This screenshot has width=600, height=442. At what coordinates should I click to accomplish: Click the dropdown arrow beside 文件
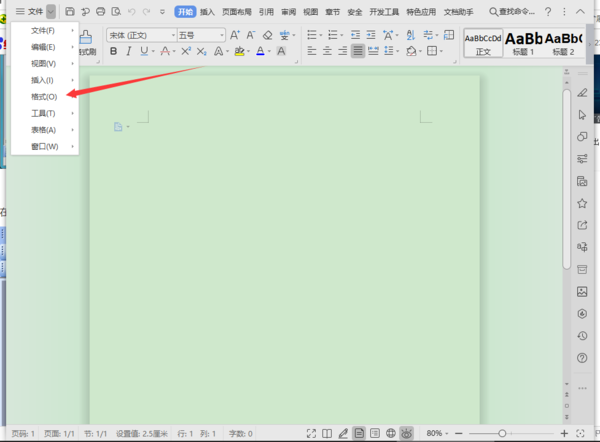[51, 11]
